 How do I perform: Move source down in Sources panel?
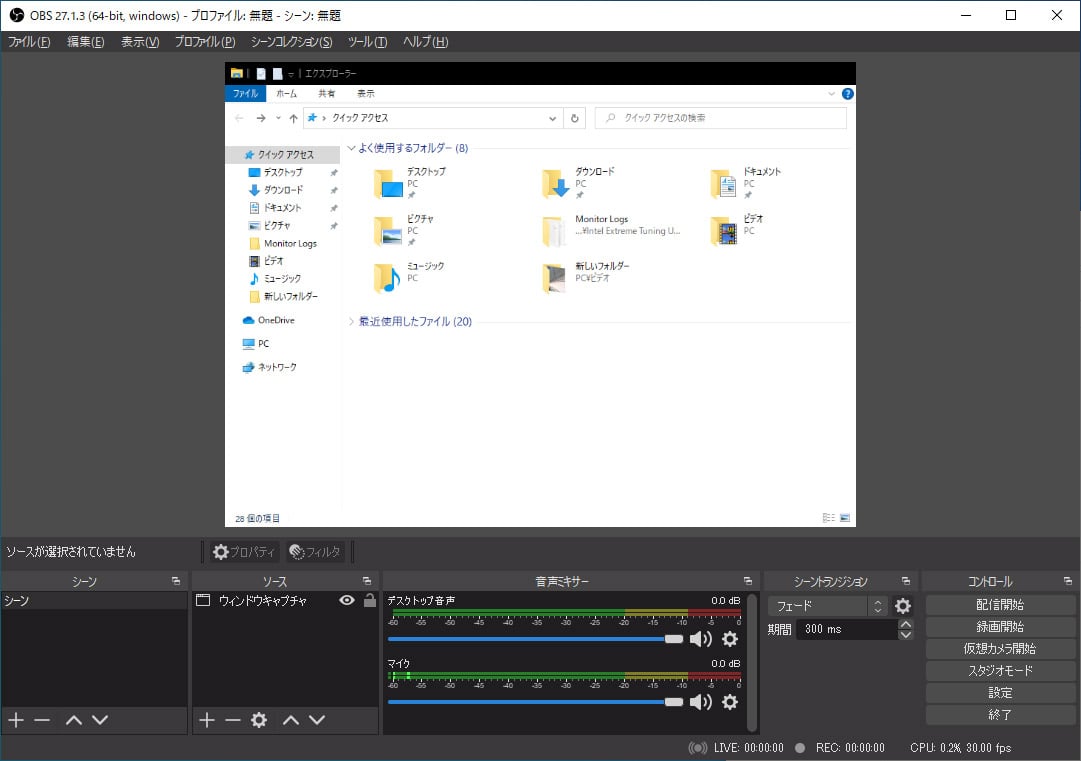(x=317, y=720)
